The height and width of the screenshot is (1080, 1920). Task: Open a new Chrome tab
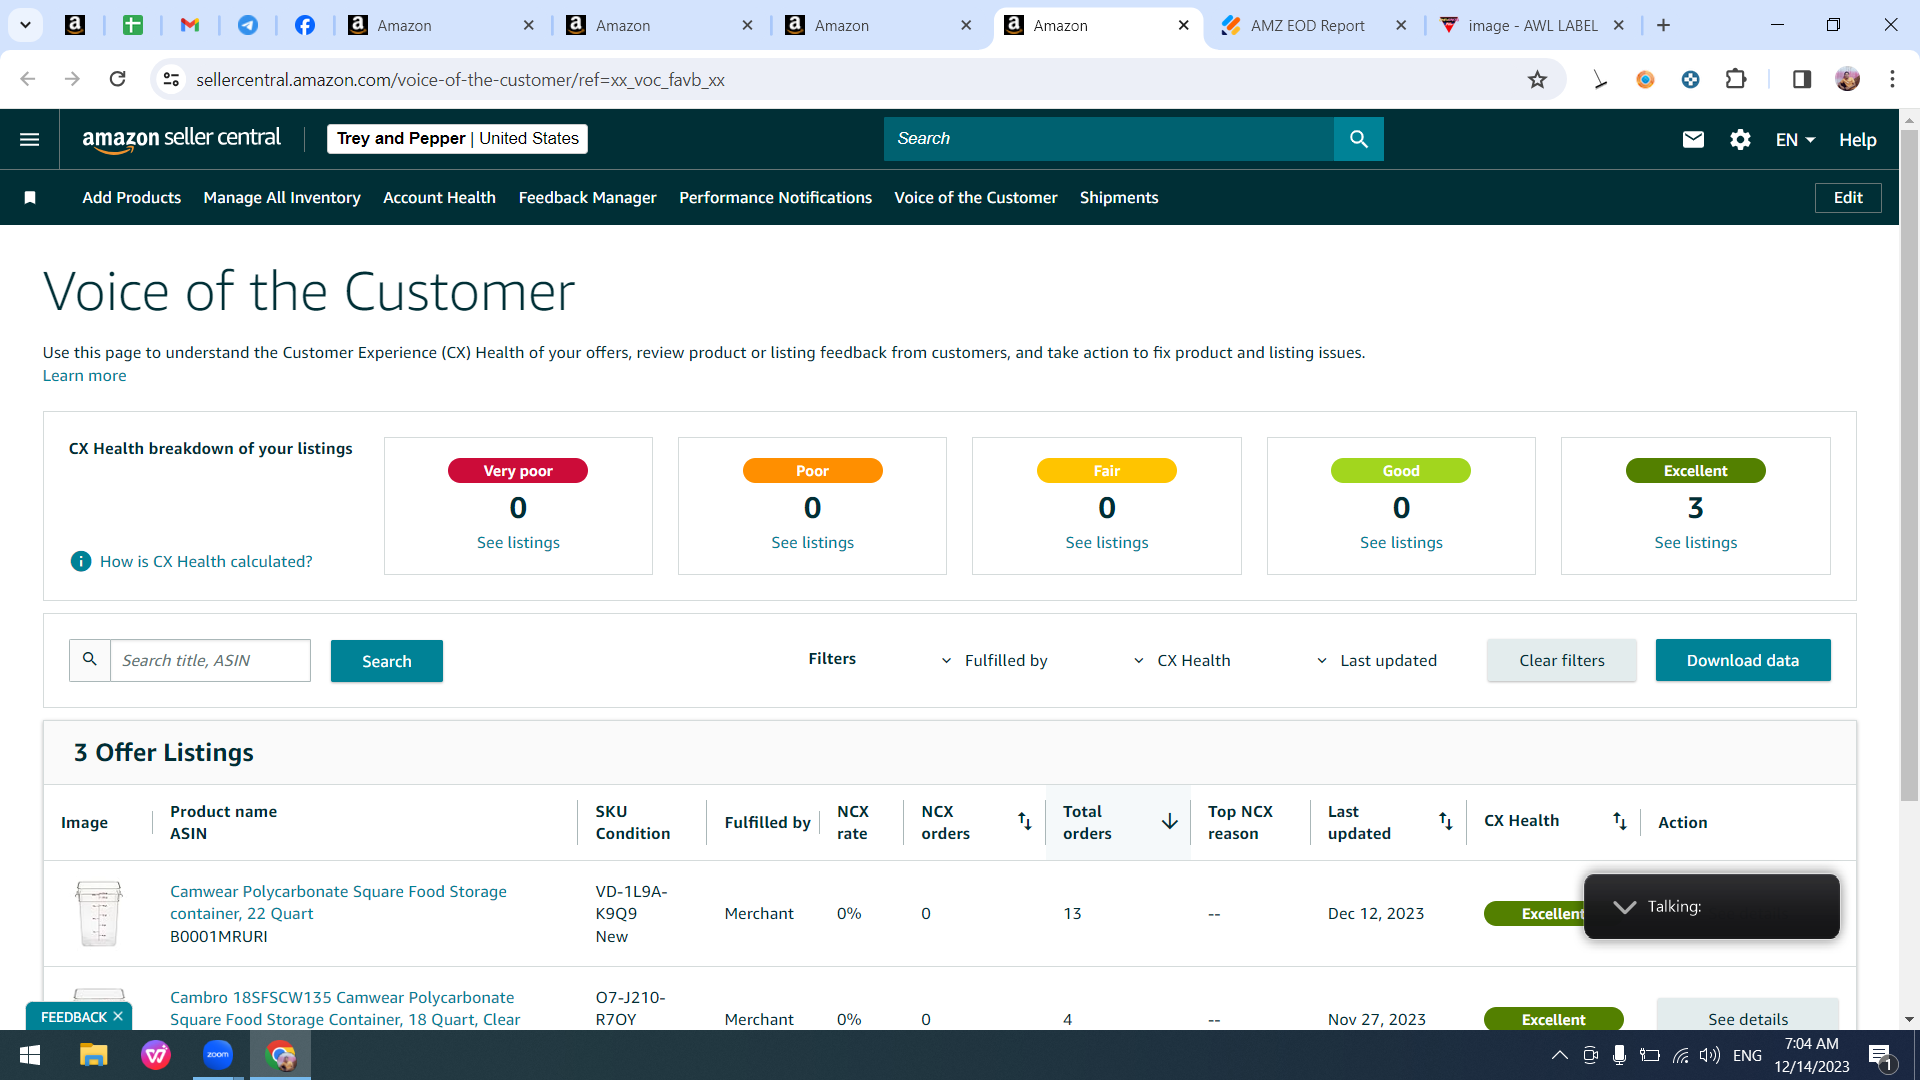tap(1663, 25)
